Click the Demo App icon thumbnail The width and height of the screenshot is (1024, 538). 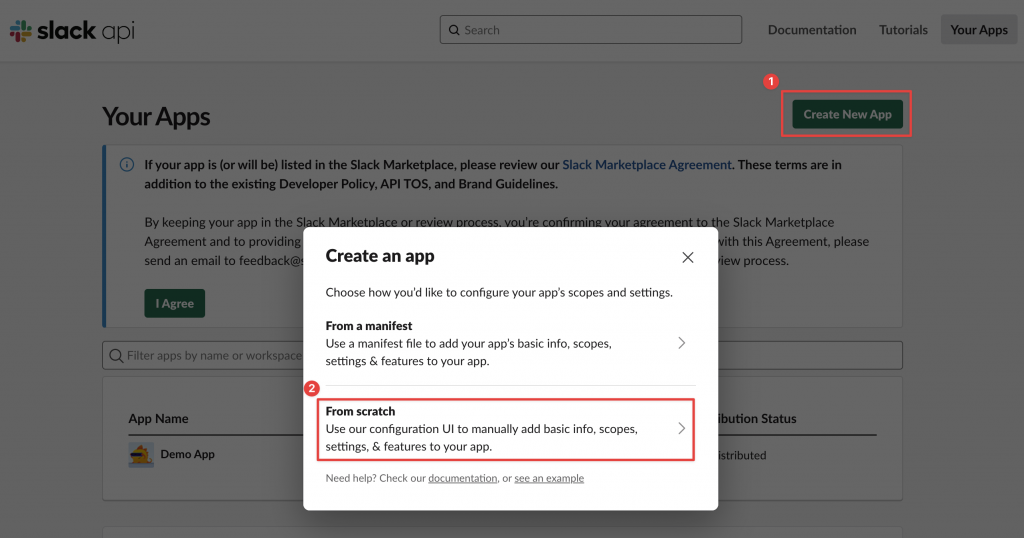click(141, 455)
